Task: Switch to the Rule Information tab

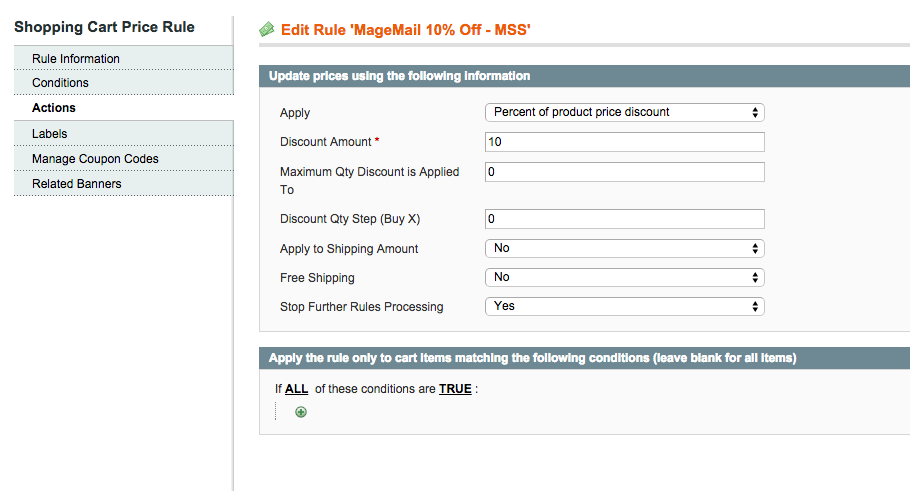Action: pos(76,59)
